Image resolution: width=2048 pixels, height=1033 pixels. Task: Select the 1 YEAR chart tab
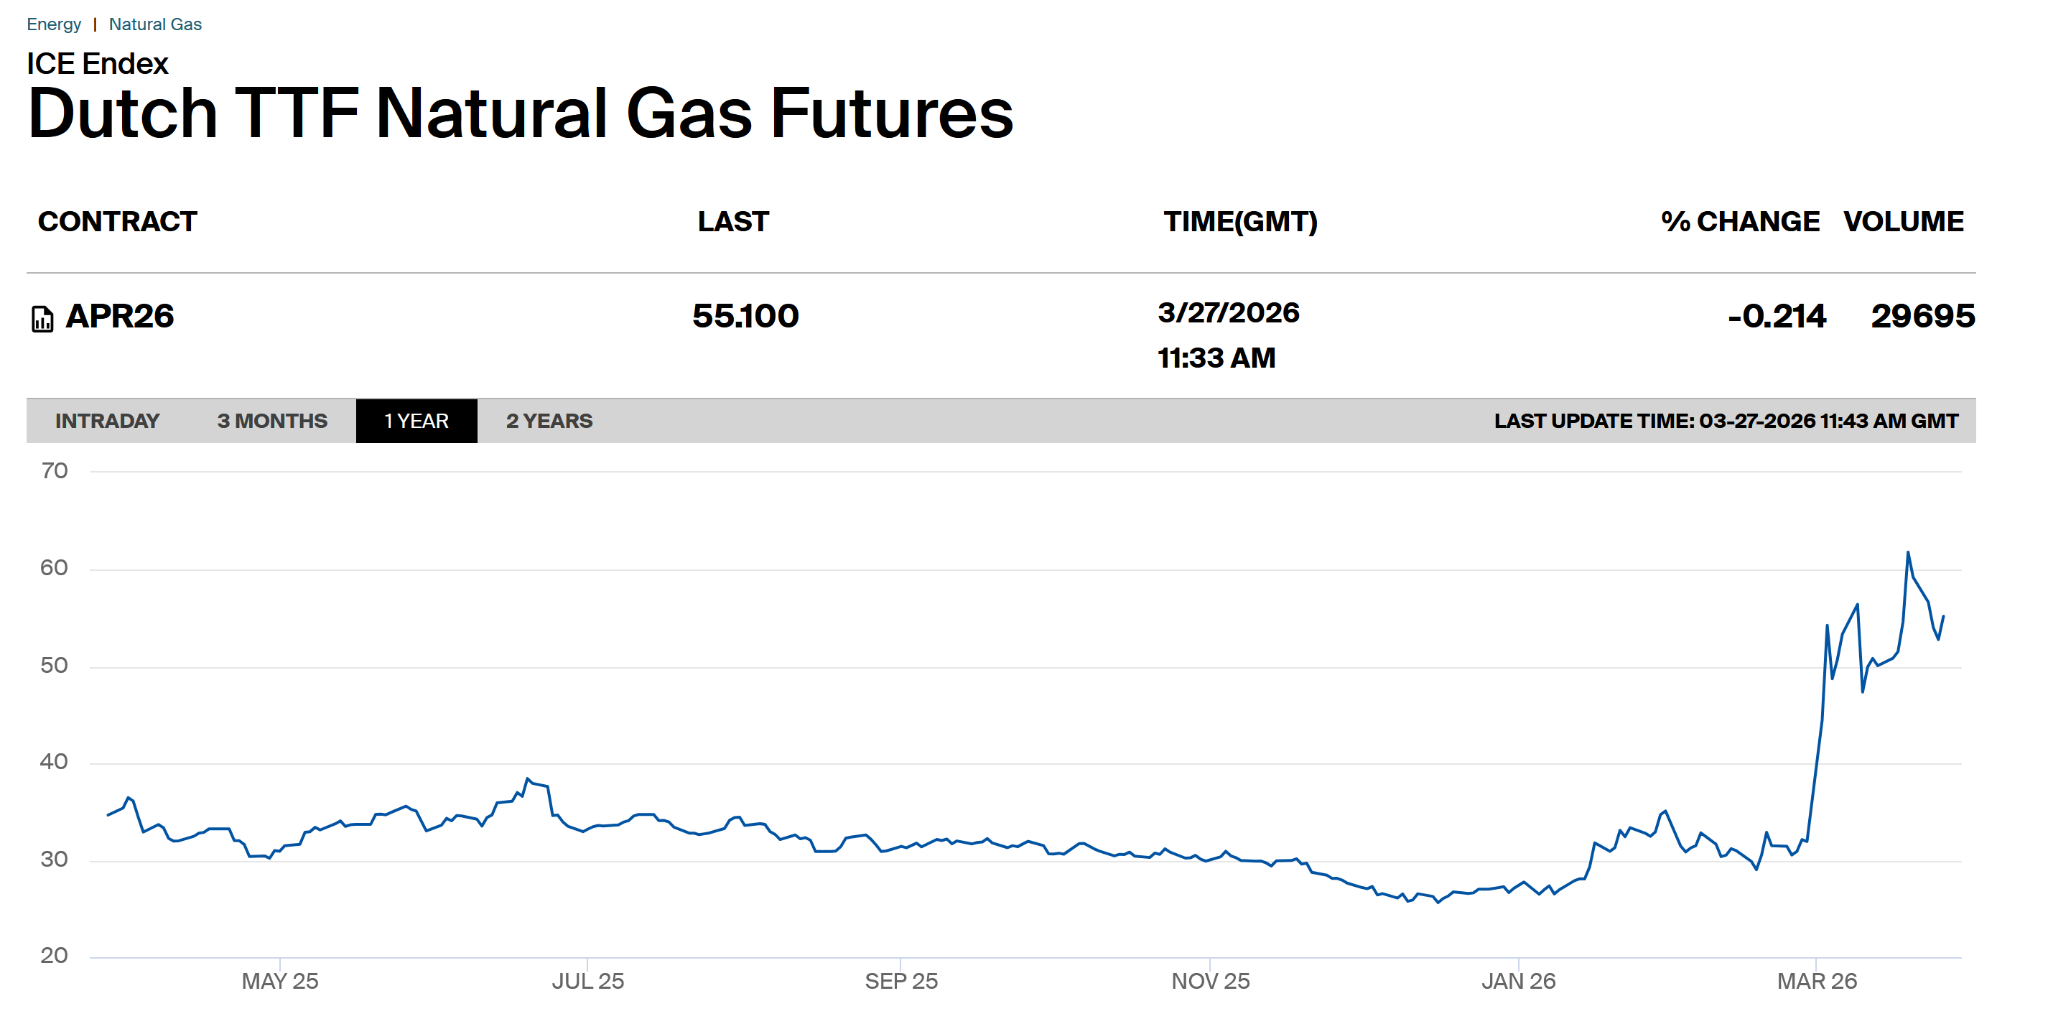(x=416, y=421)
